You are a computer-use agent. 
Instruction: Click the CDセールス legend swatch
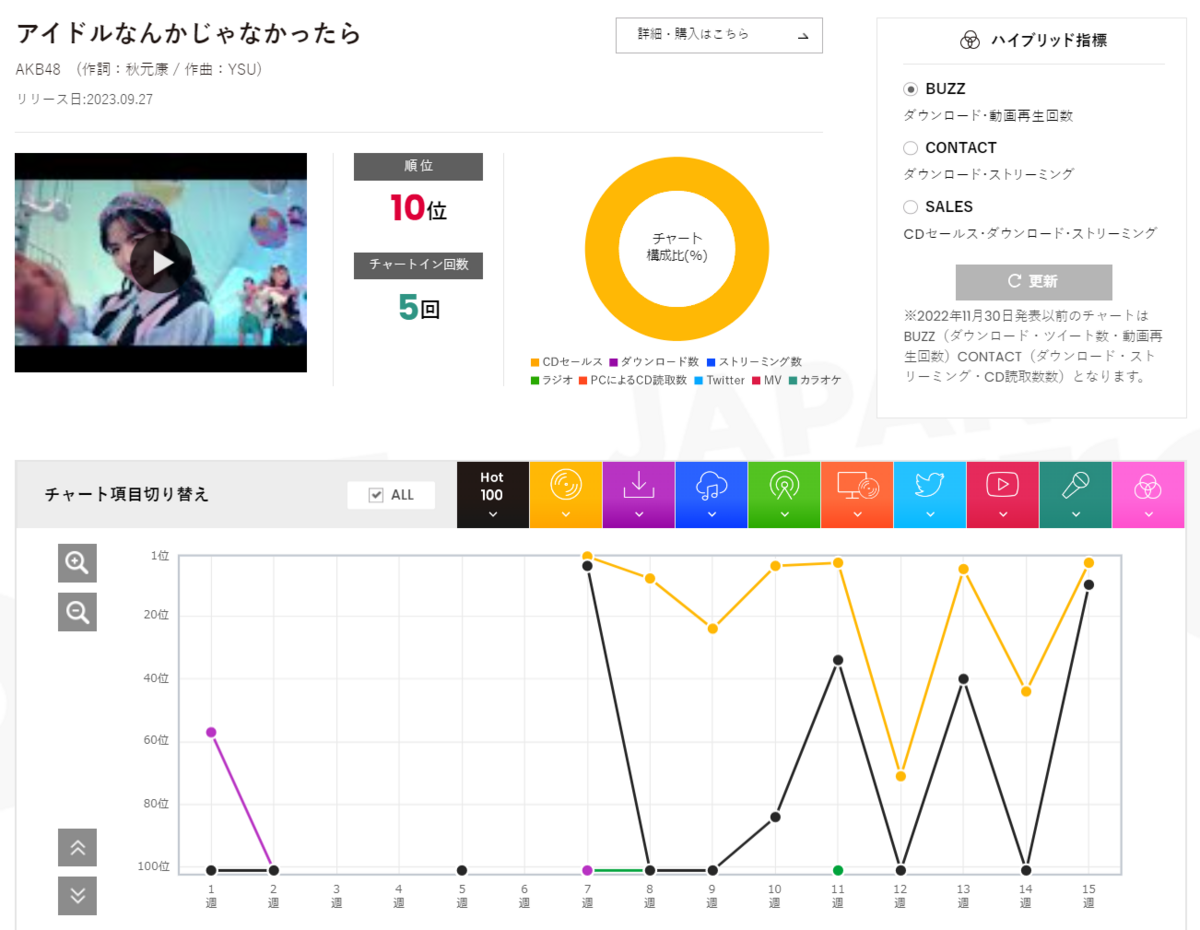coord(535,362)
